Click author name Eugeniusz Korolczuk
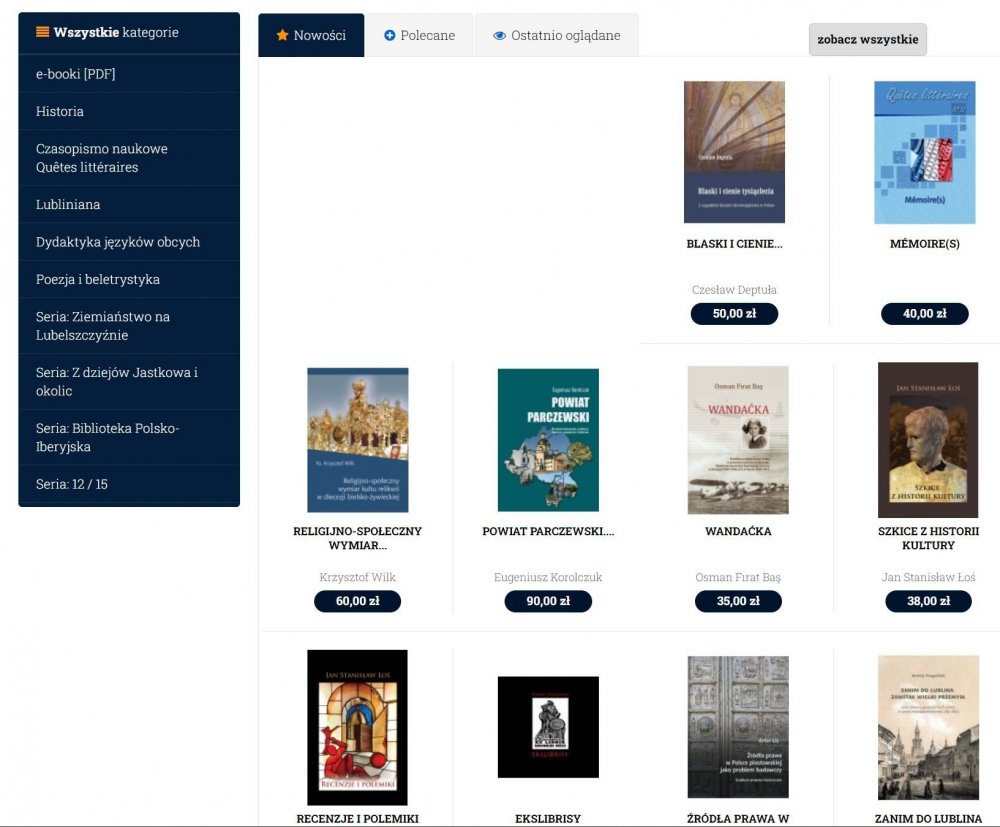Screen dimensions: 1000x827 (548, 577)
